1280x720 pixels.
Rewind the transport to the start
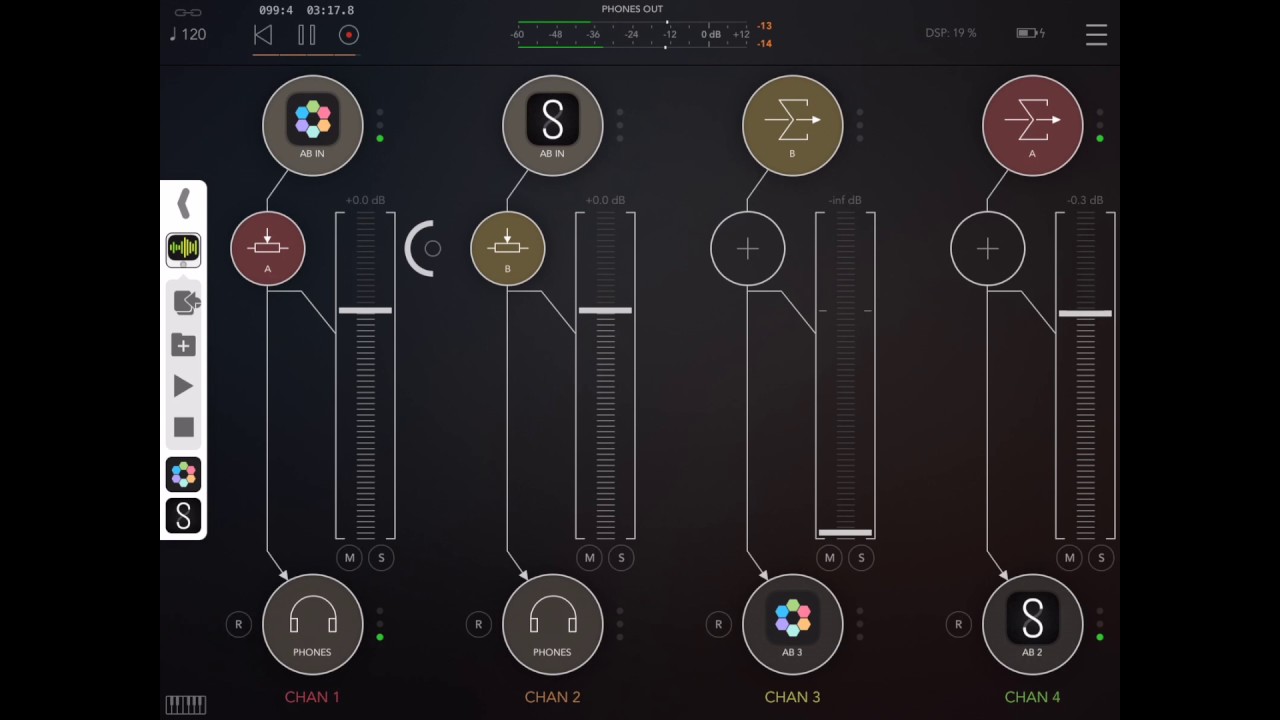(x=263, y=35)
